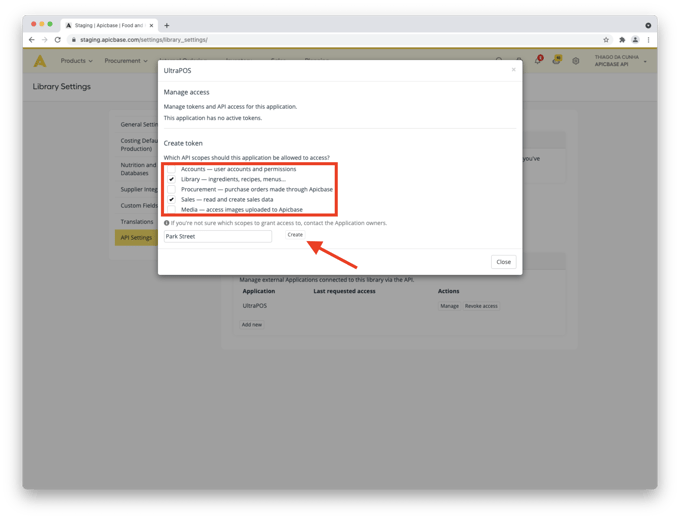Click the browser back arrow

(x=31, y=39)
